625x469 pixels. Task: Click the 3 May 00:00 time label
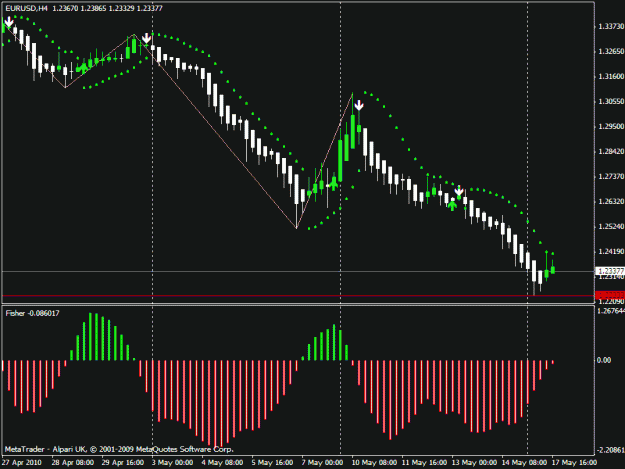tap(172, 462)
